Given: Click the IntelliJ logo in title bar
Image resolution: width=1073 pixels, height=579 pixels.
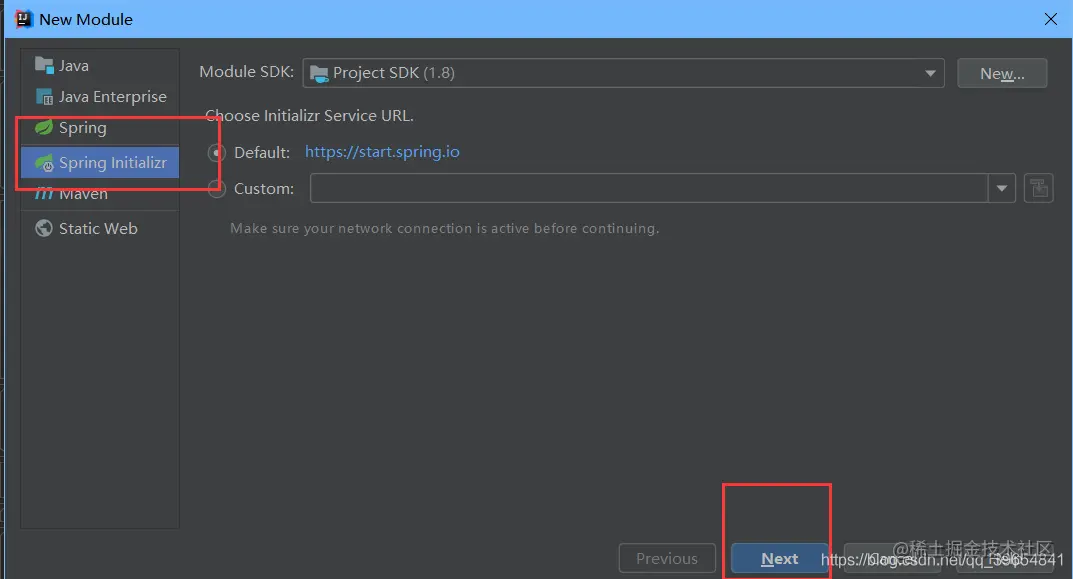Looking at the screenshot, I should click(x=23, y=19).
